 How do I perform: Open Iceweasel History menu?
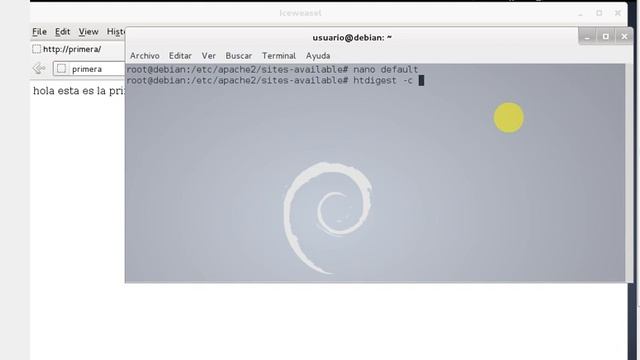116,31
